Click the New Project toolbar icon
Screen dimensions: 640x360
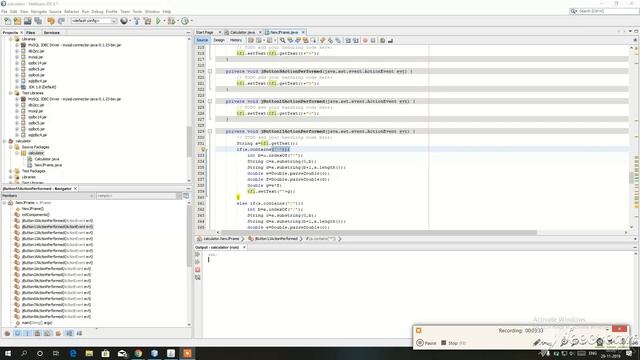(17, 21)
